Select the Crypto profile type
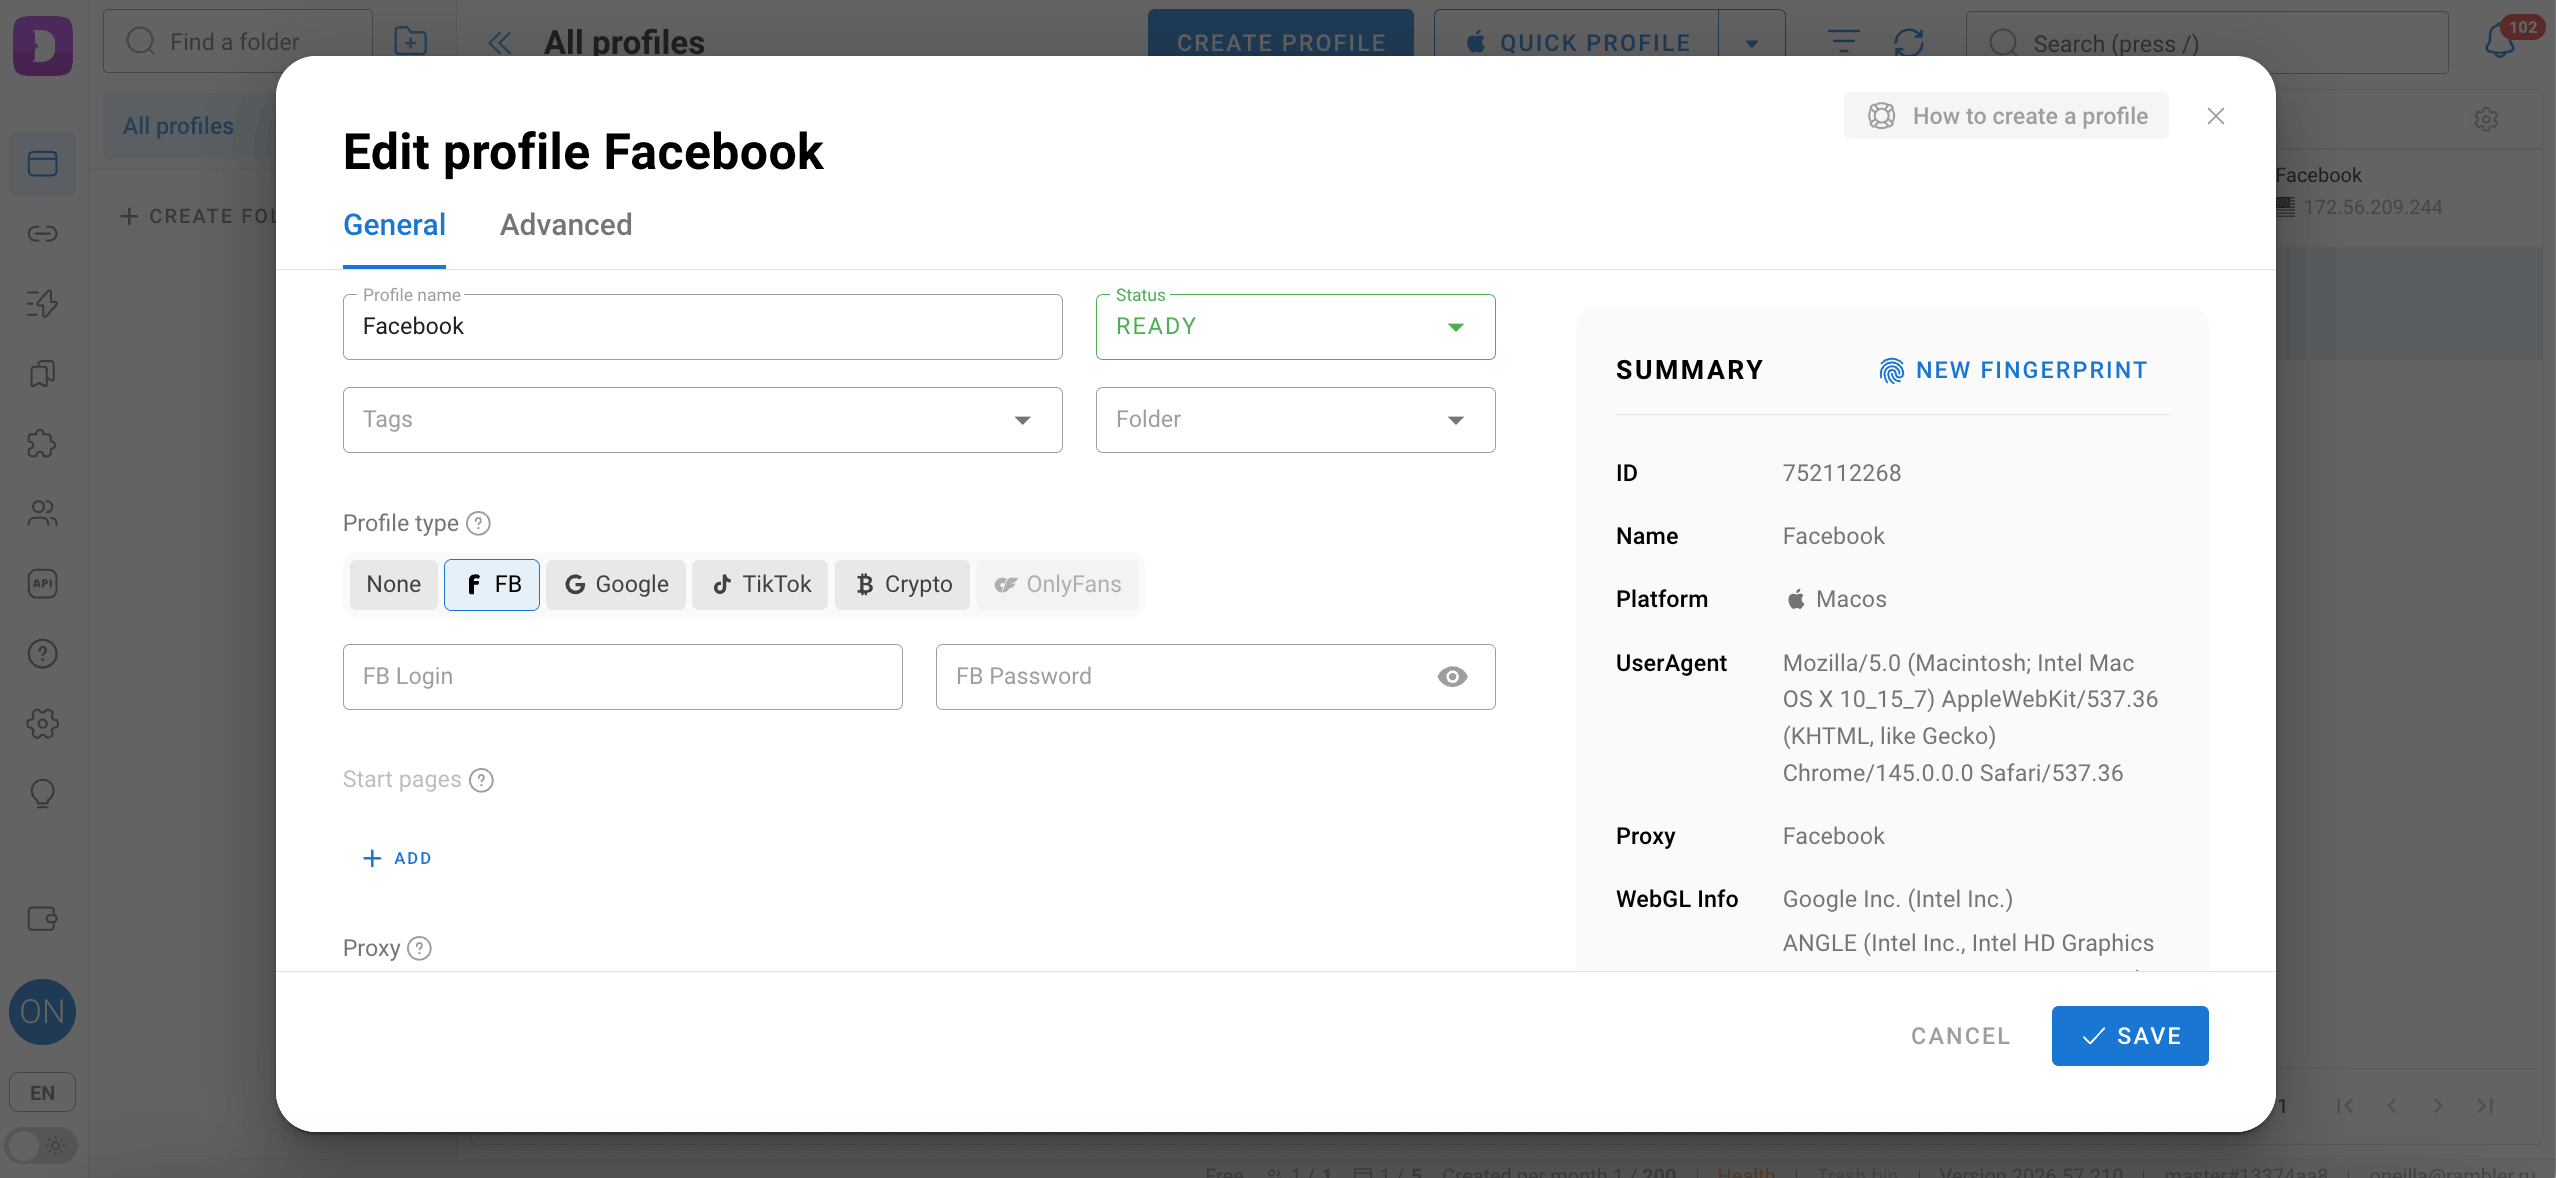2556x1178 pixels. click(x=901, y=584)
